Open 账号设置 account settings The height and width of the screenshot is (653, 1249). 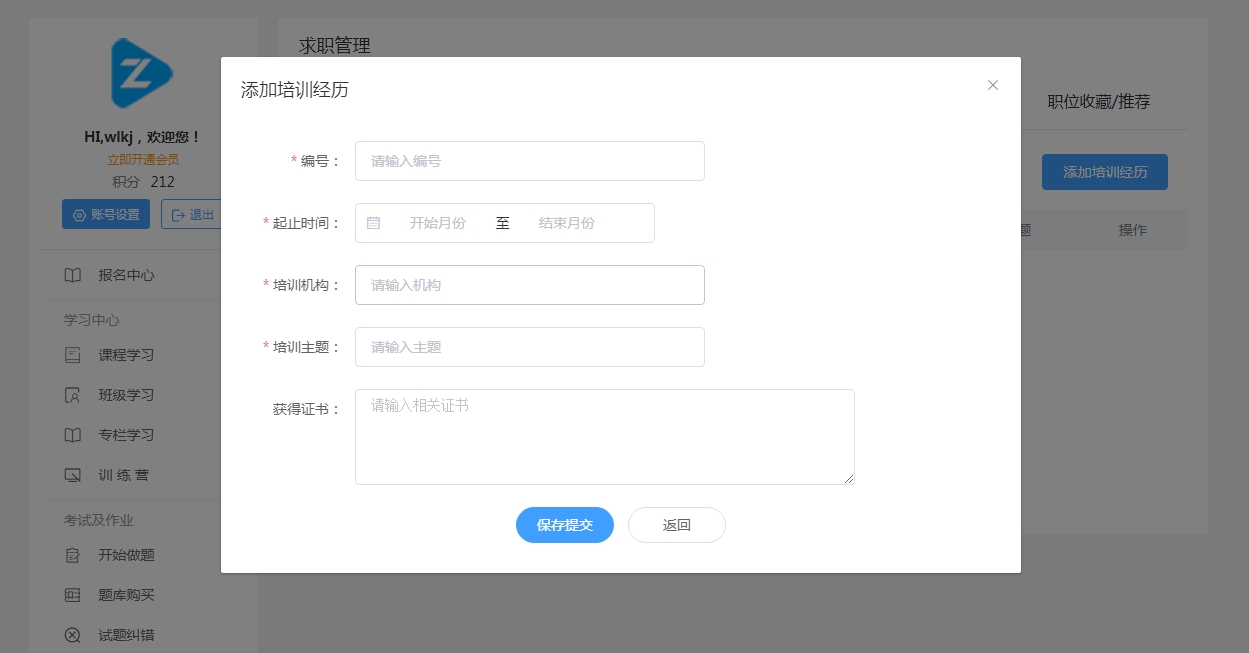pyautogui.click(x=106, y=215)
